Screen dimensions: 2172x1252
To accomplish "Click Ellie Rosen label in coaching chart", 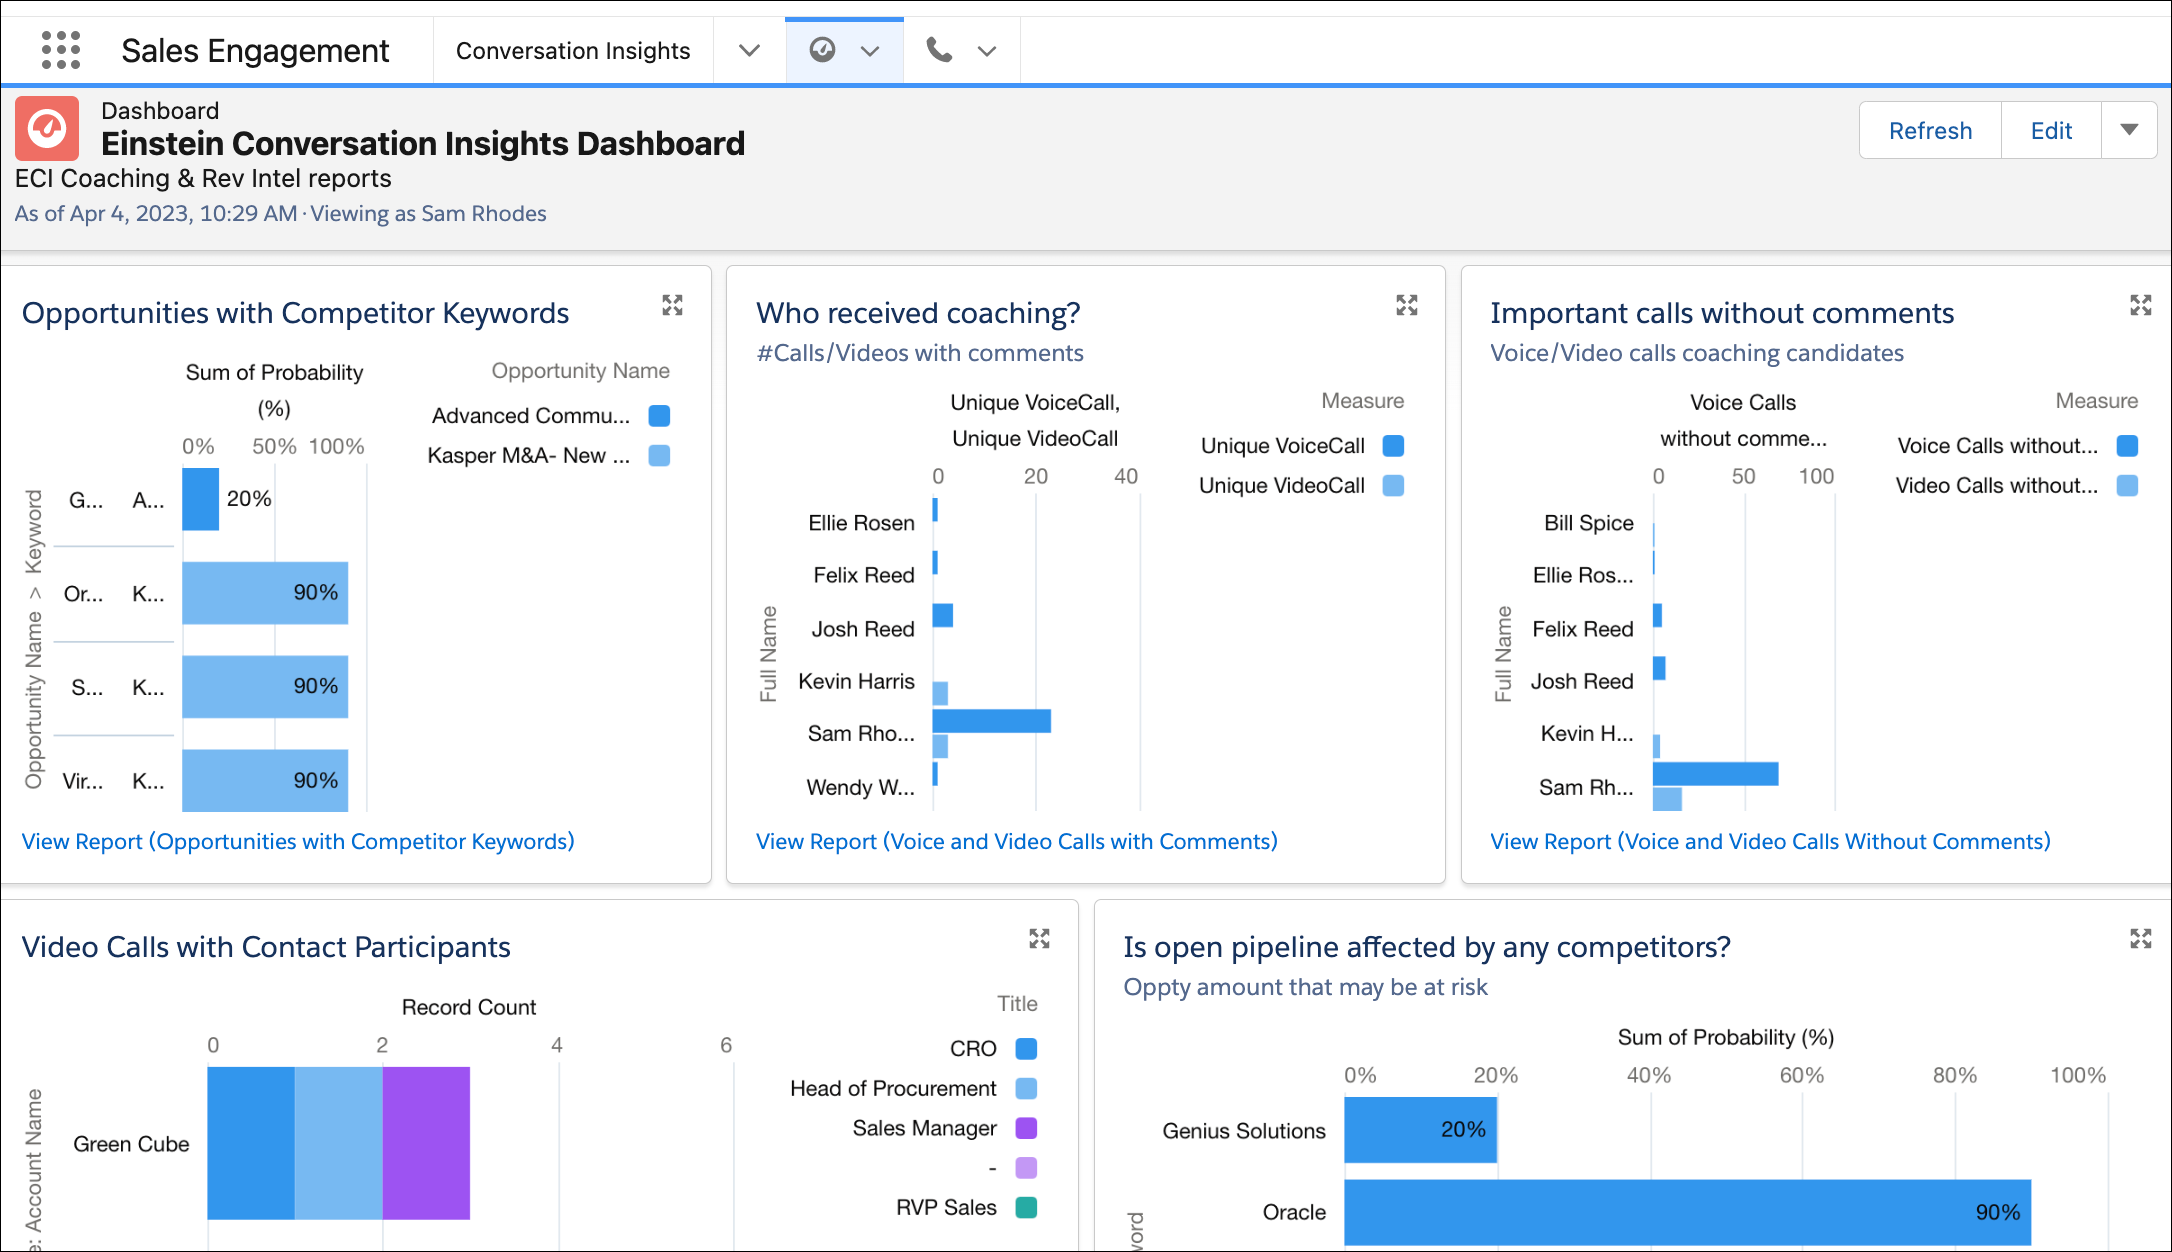I will click(861, 523).
